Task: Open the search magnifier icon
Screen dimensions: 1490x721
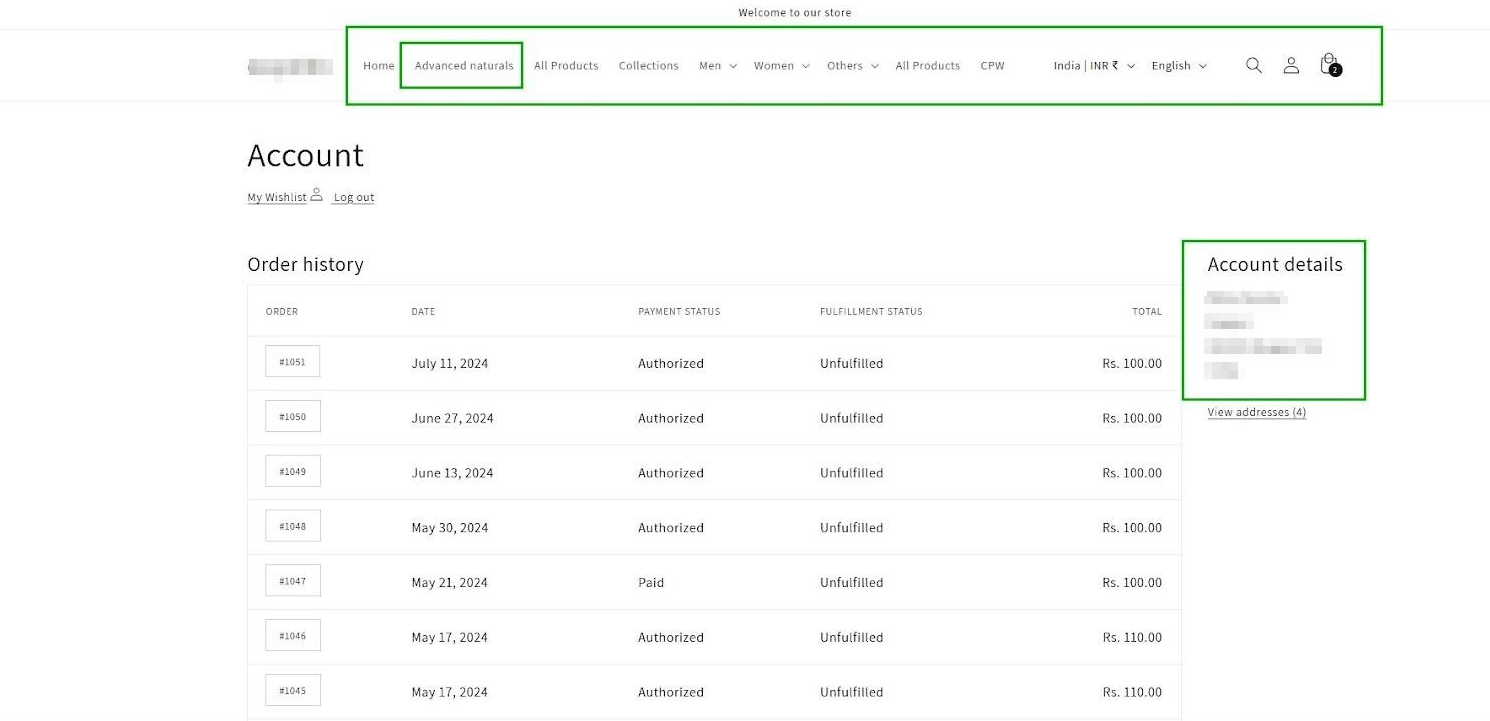Action: (x=1253, y=65)
